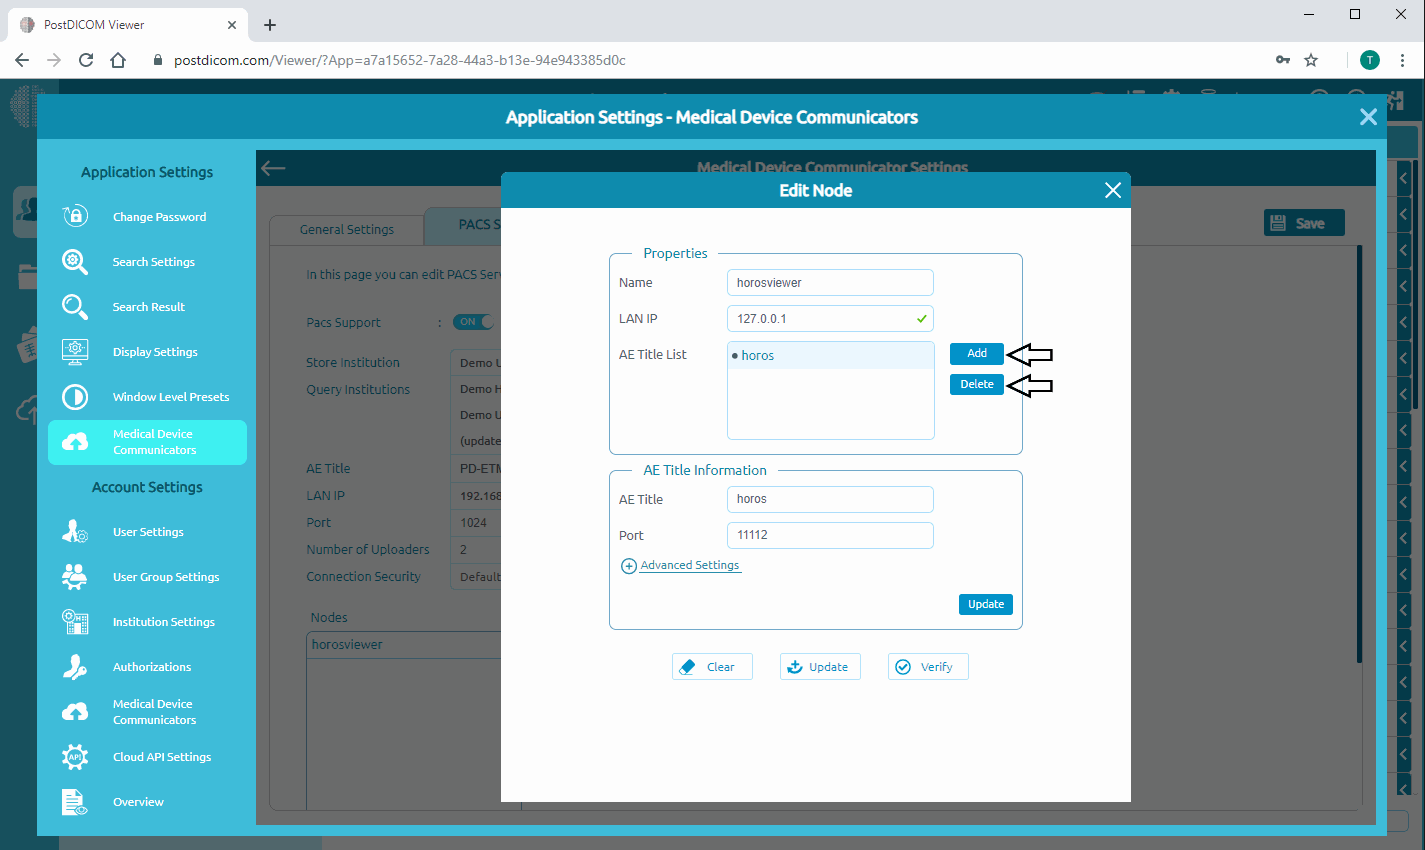The height and width of the screenshot is (850, 1425).
Task: Select the 'horosviewer' node in Nodes list
Action: (x=404, y=644)
